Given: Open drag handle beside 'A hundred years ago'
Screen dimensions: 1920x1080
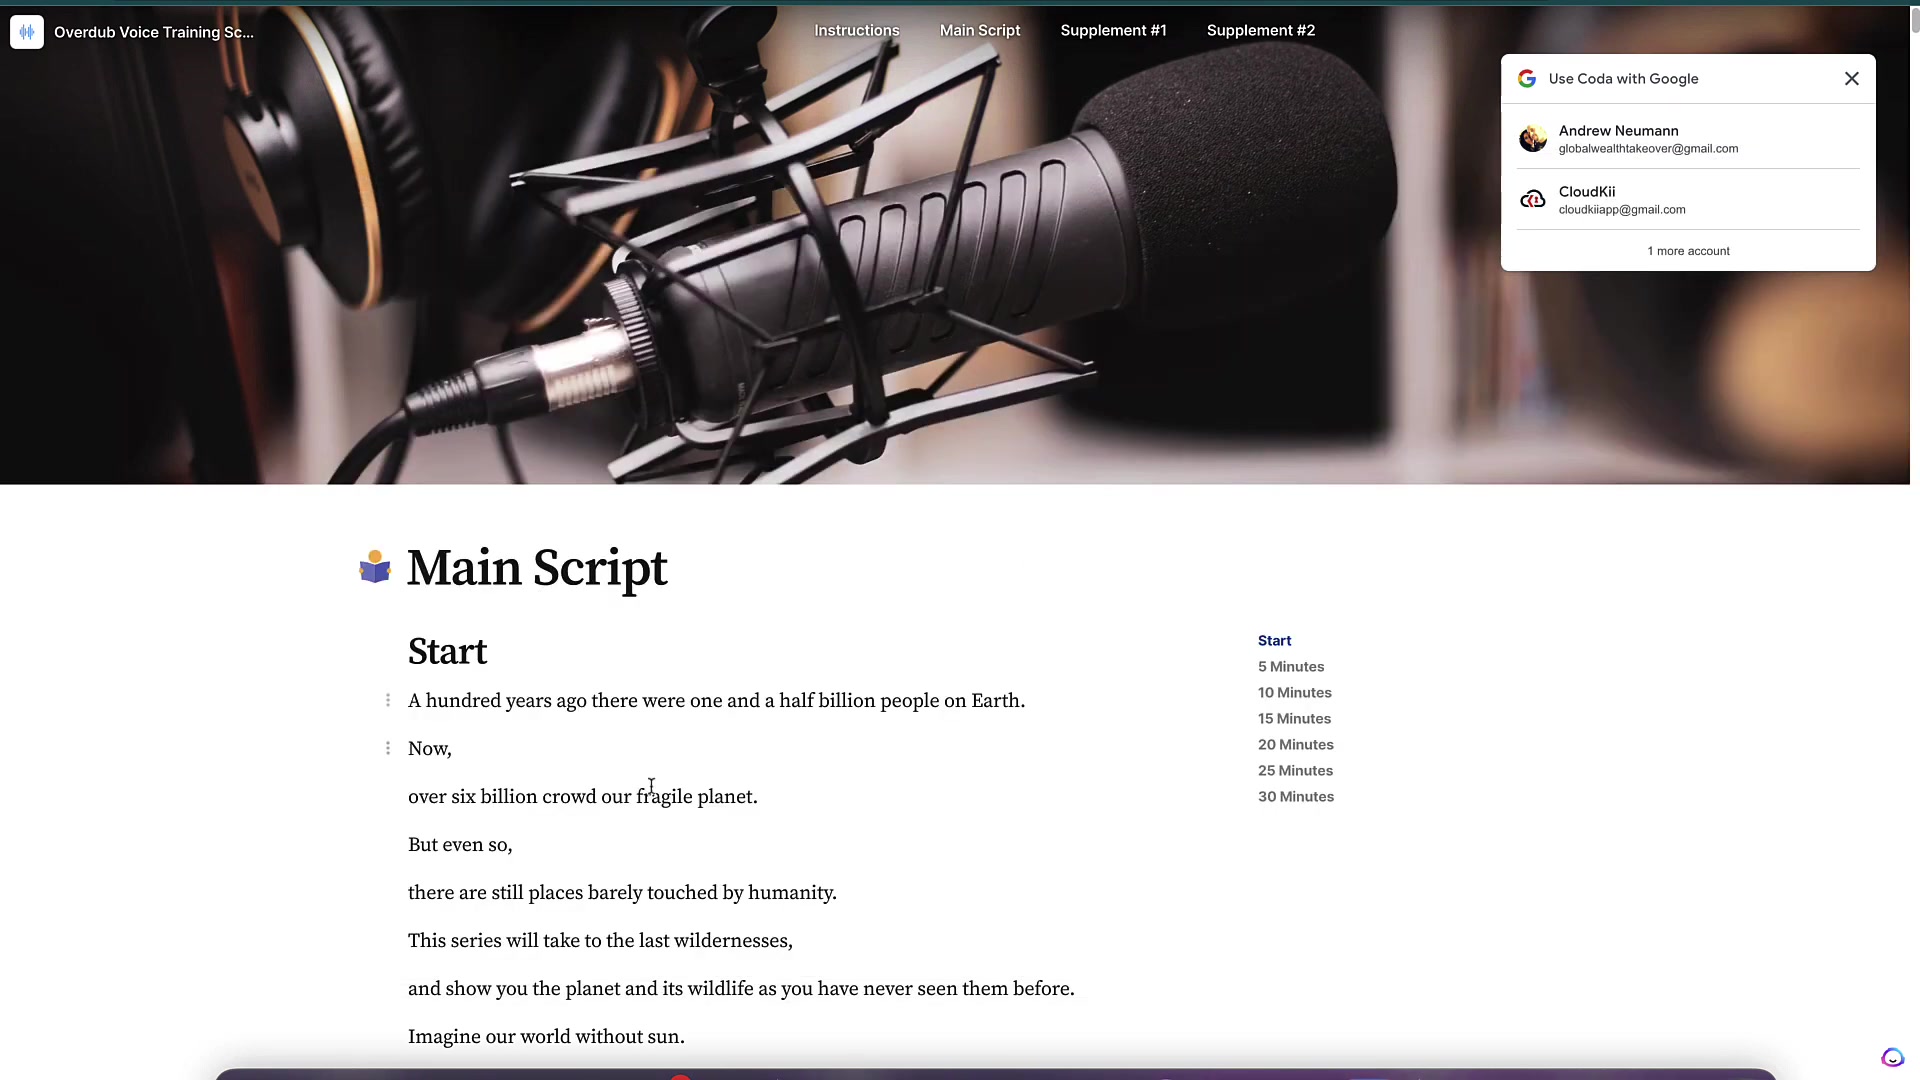Looking at the screenshot, I should (x=388, y=700).
